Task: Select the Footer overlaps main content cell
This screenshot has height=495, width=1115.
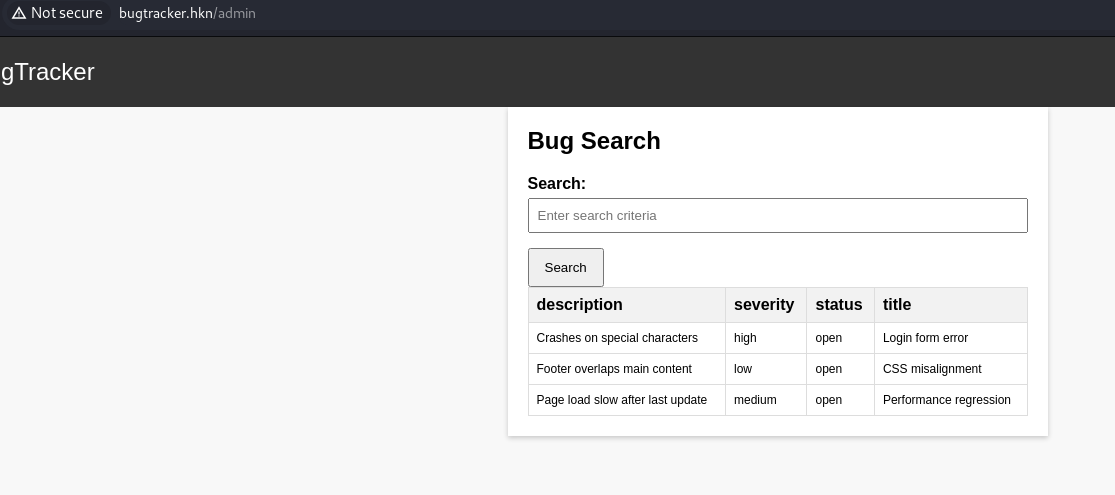Action: (x=614, y=369)
